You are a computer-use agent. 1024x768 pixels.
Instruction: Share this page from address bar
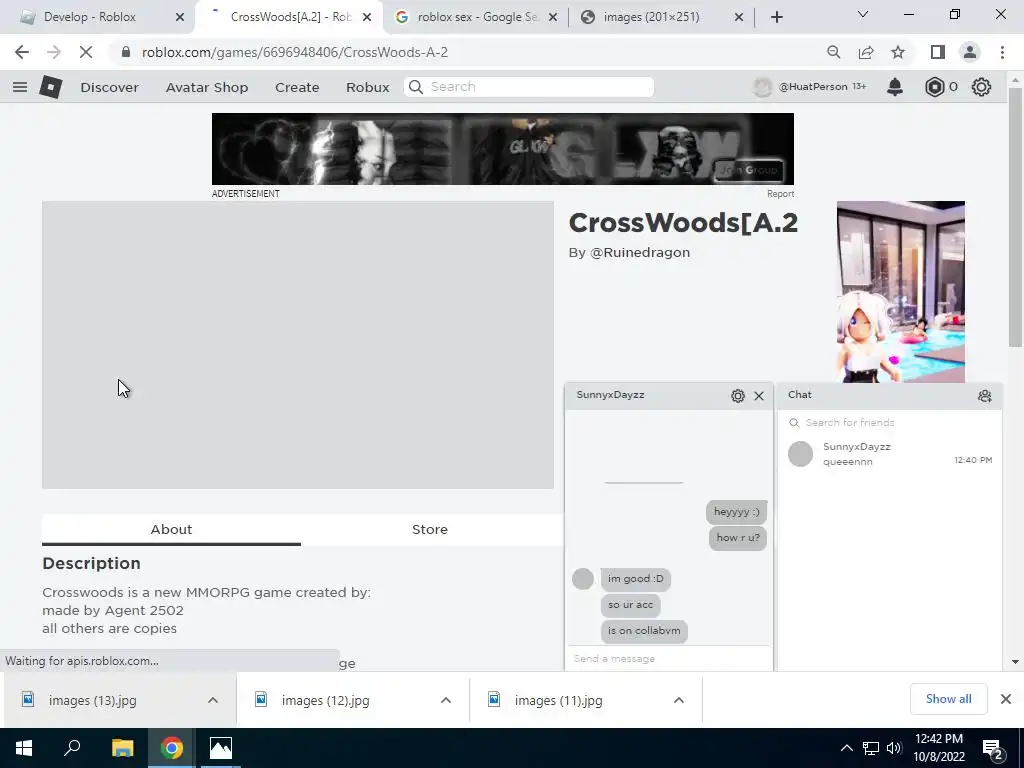pos(866,52)
